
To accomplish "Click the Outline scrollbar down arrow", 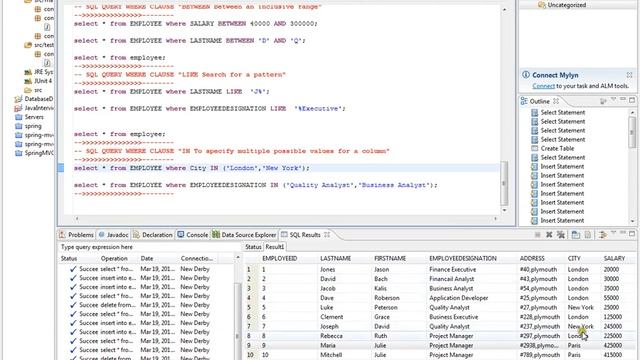I will (x=632, y=221).
